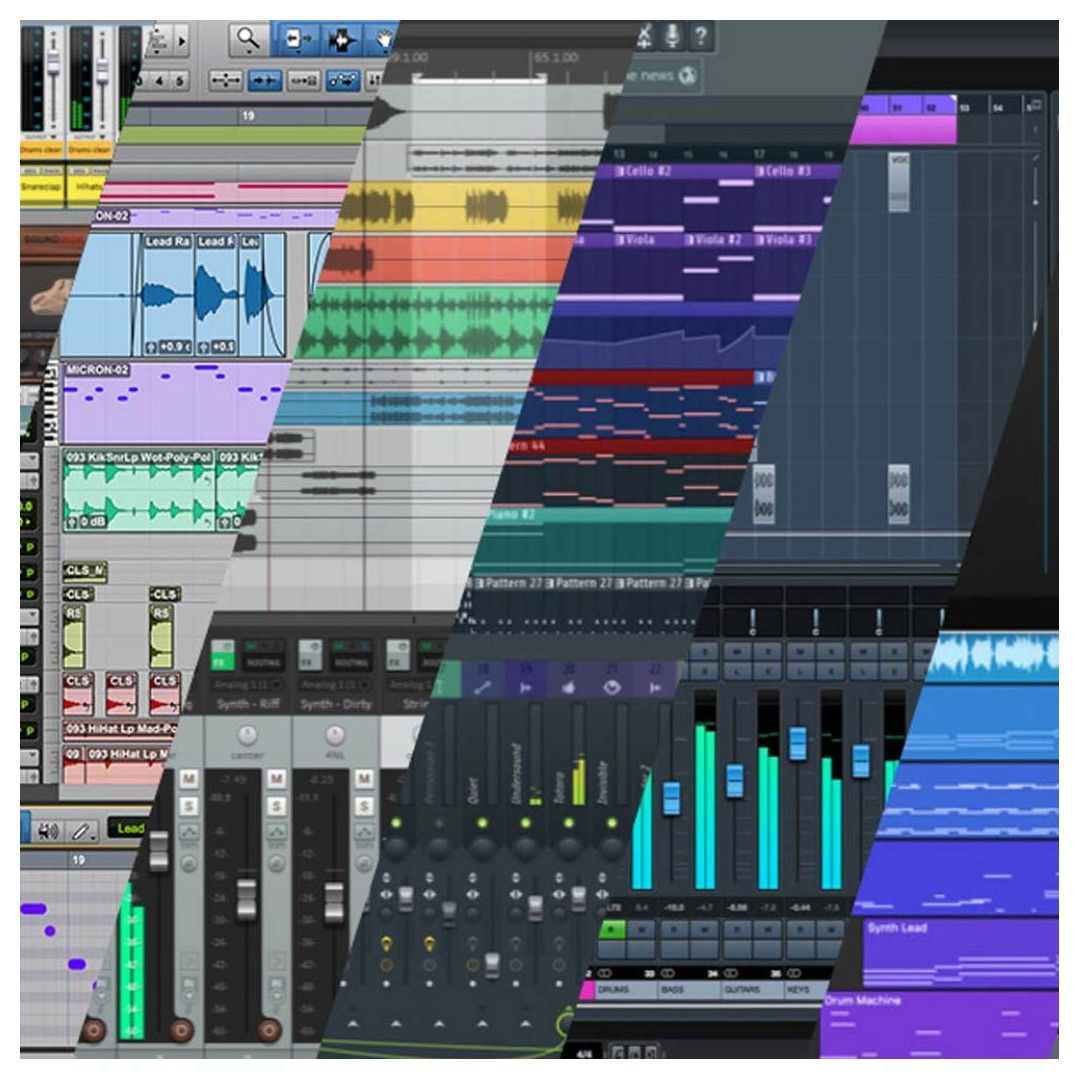Screen dimensions: 1080x1080
Task: Click up arrow beneath the Quiet FL track
Action: (482, 1024)
